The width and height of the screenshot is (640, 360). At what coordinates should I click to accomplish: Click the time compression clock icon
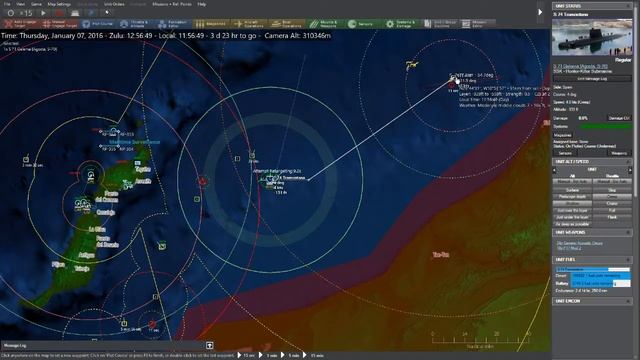(11, 13)
